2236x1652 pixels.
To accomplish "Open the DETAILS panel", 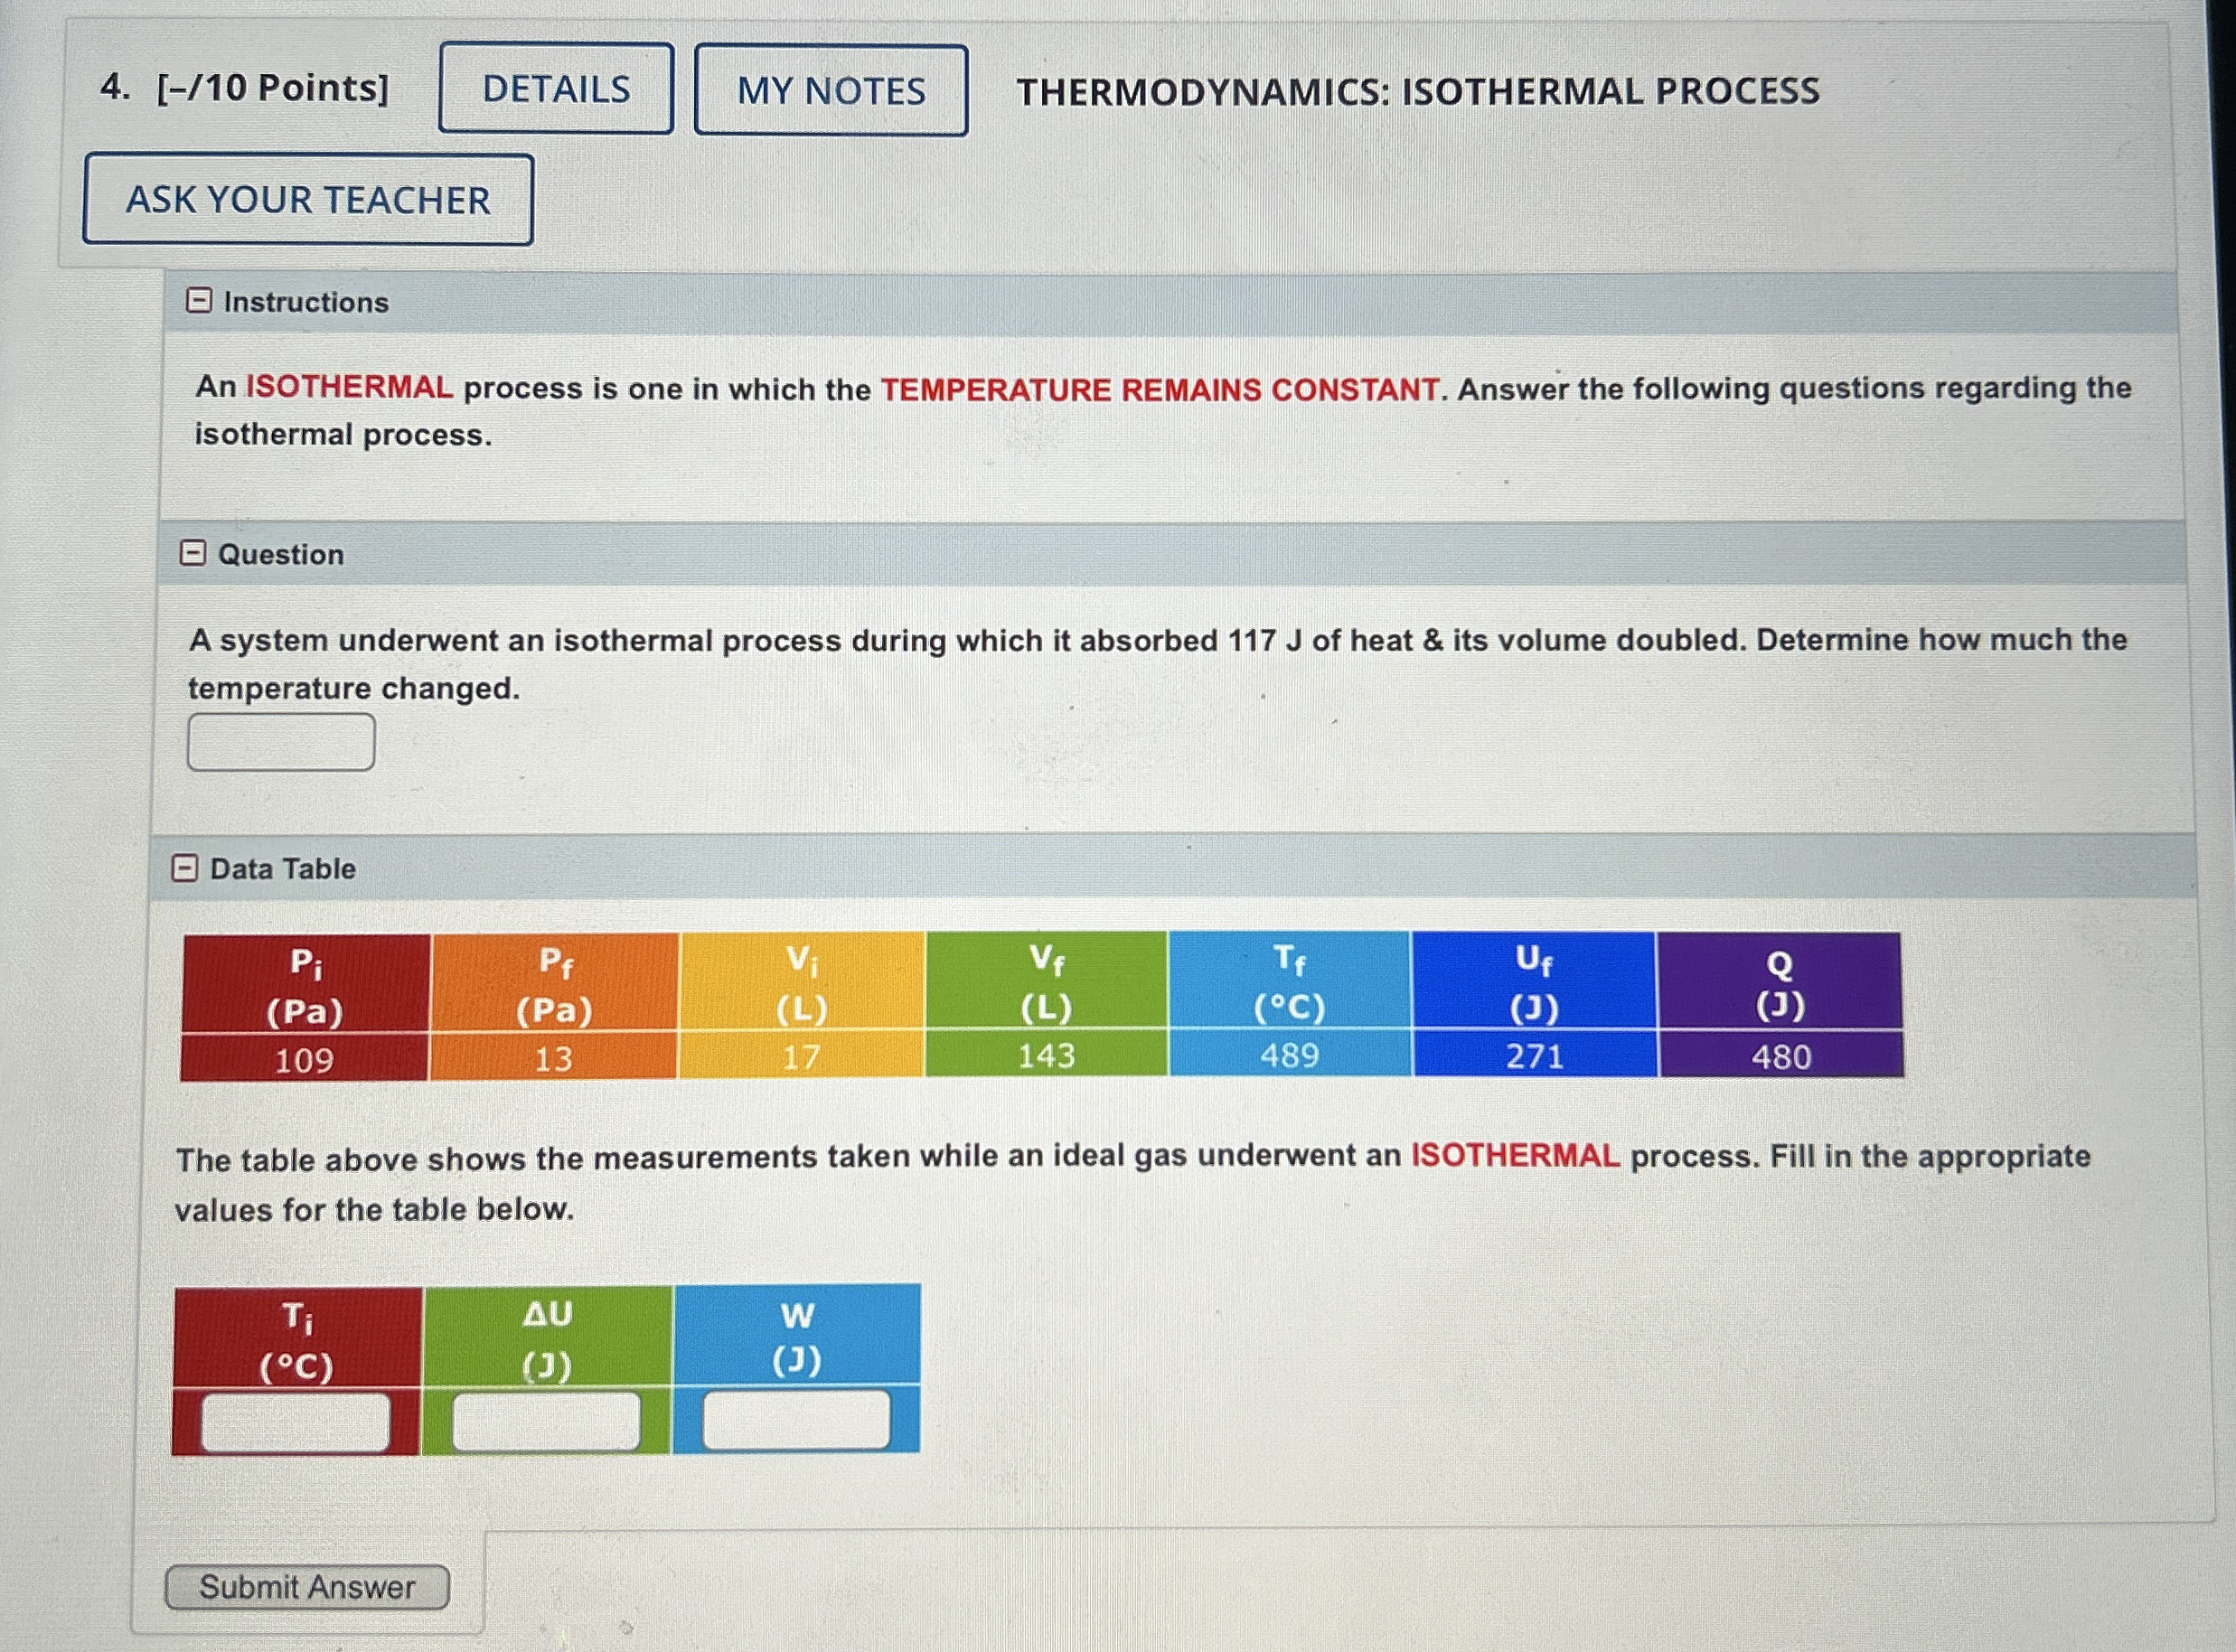I will tap(556, 89).
